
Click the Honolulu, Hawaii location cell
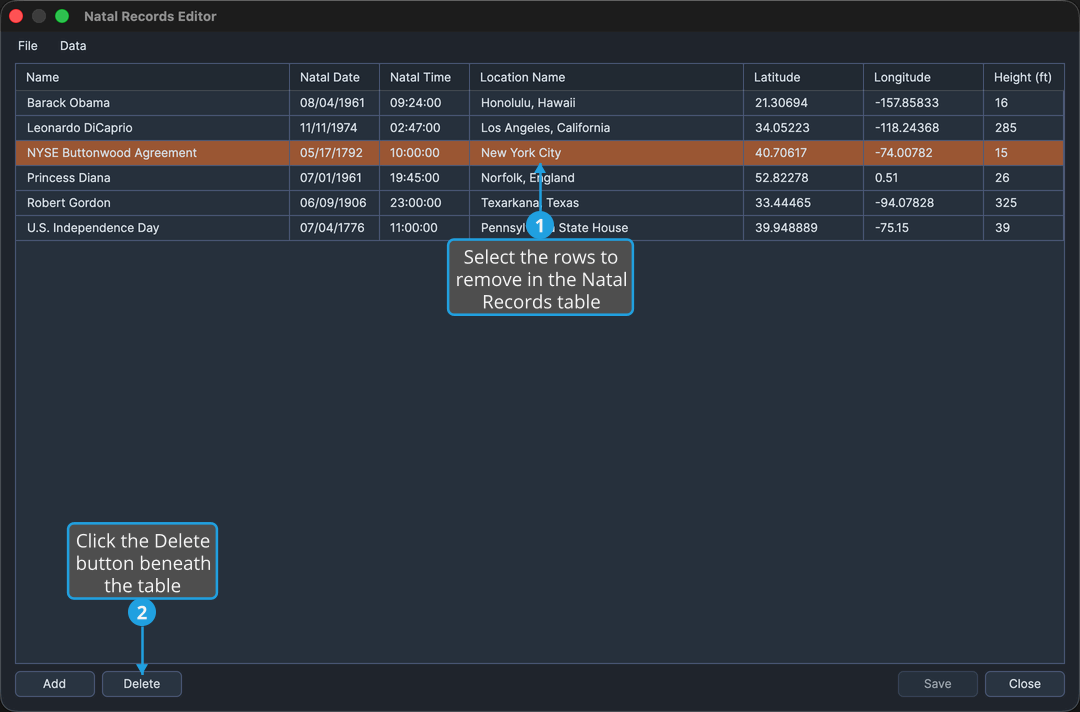(x=606, y=103)
